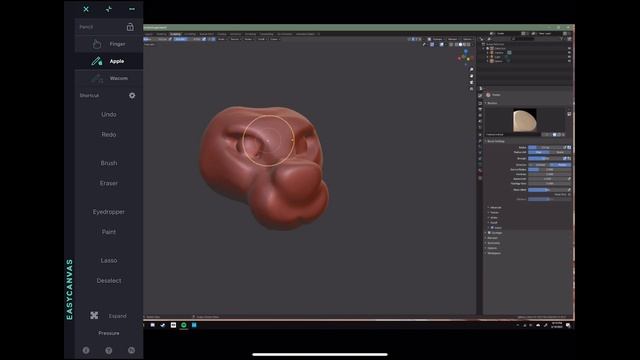Expand the Stroke subpanel in properties
640x360 pixels.
(x=493, y=218)
